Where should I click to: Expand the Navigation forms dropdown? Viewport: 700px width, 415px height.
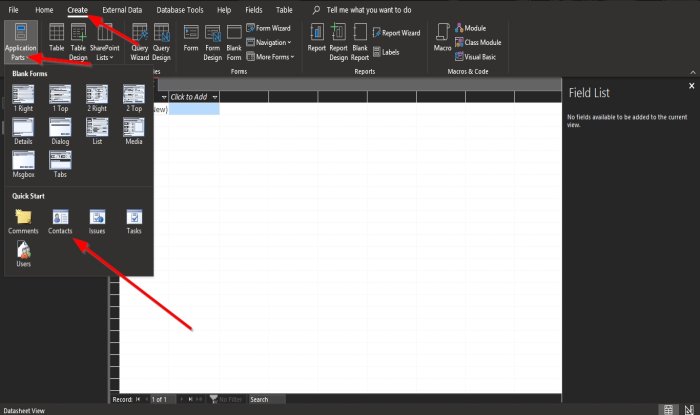click(x=269, y=42)
